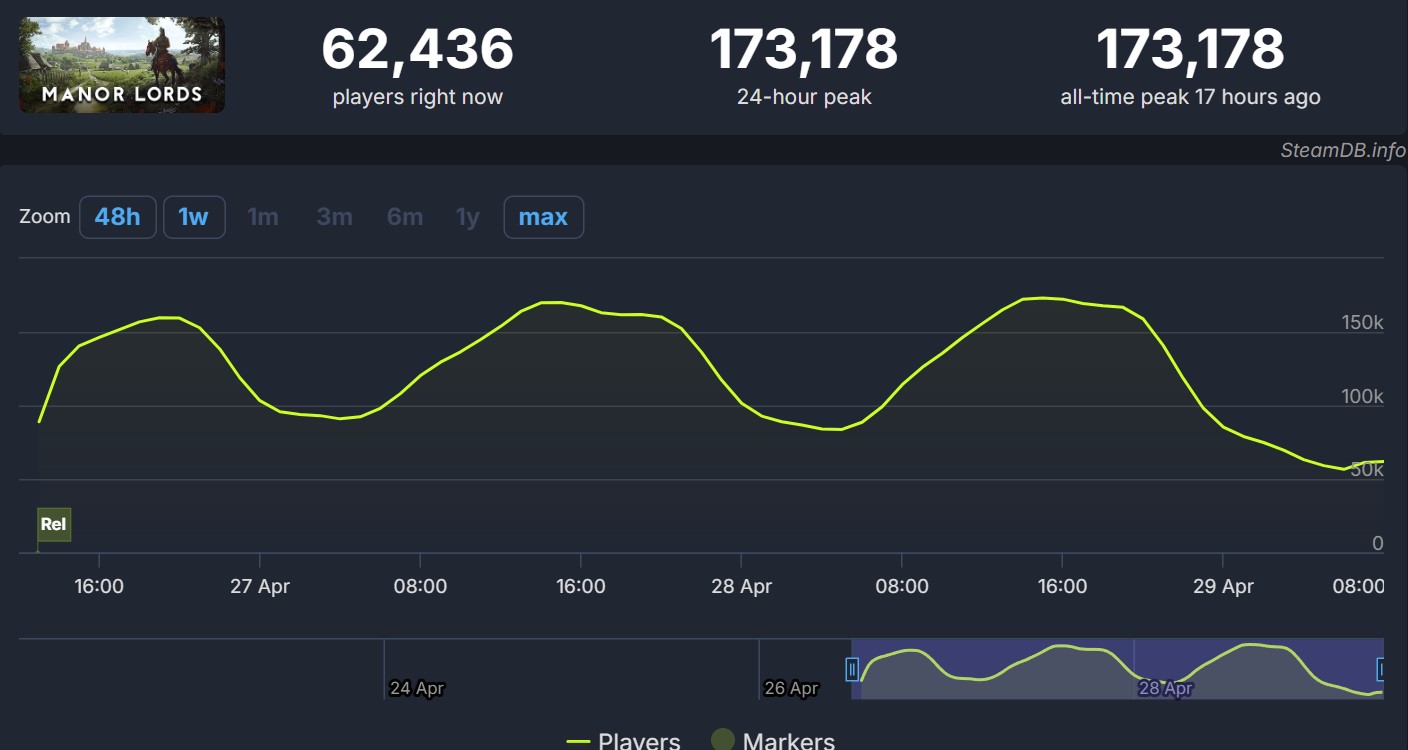1408x750 pixels.
Task: Click the 50k y-axis label
Action: 1366,470
